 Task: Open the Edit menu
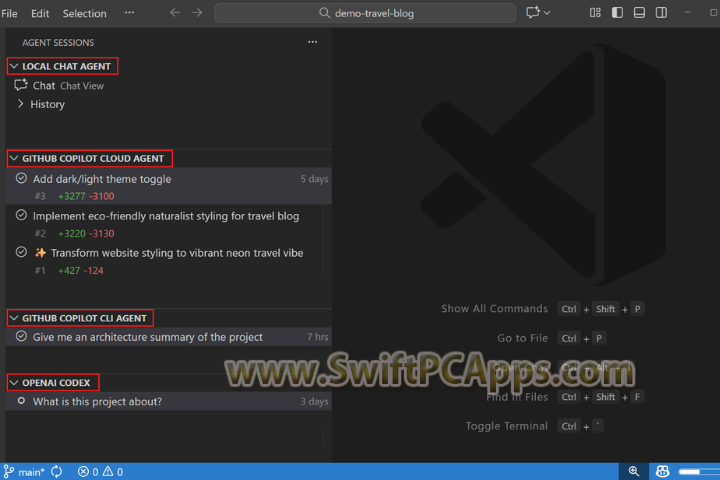(40, 13)
